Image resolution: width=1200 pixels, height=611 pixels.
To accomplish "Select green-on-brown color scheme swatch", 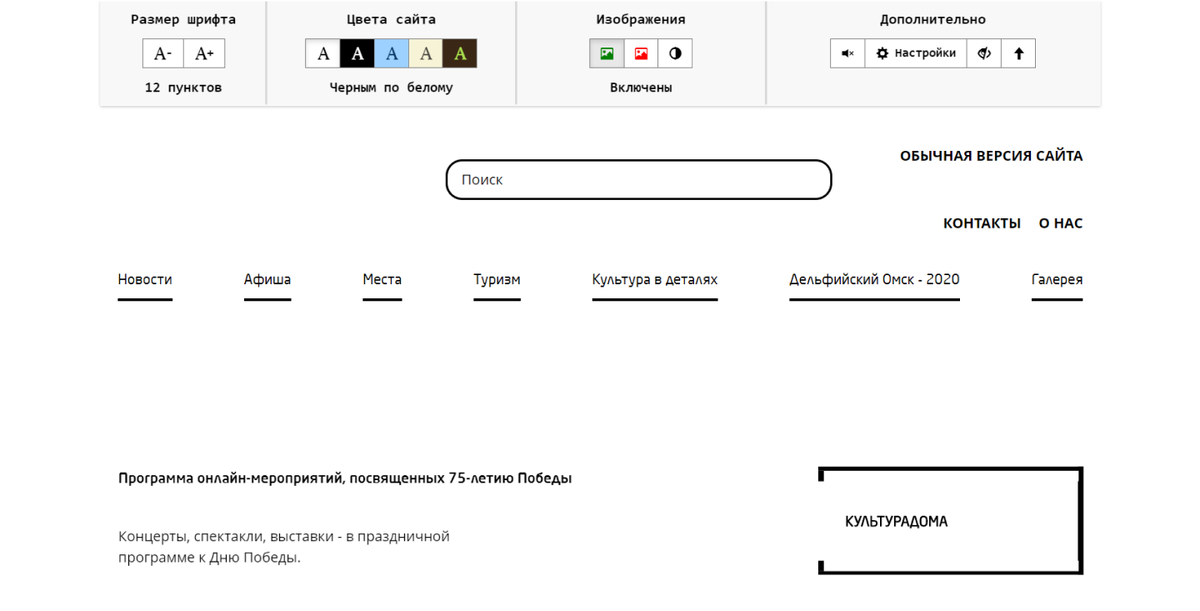I will pos(459,54).
